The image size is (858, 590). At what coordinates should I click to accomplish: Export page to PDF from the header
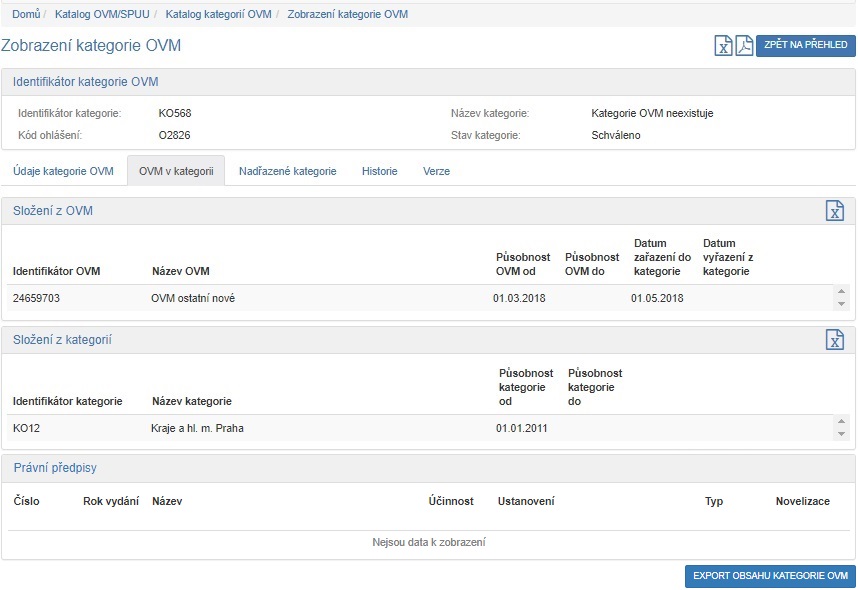pos(744,46)
